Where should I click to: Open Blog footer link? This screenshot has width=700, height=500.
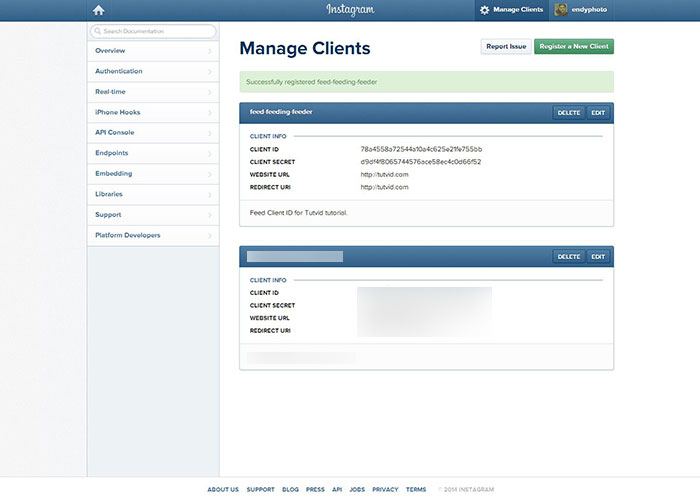(x=290, y=490)
